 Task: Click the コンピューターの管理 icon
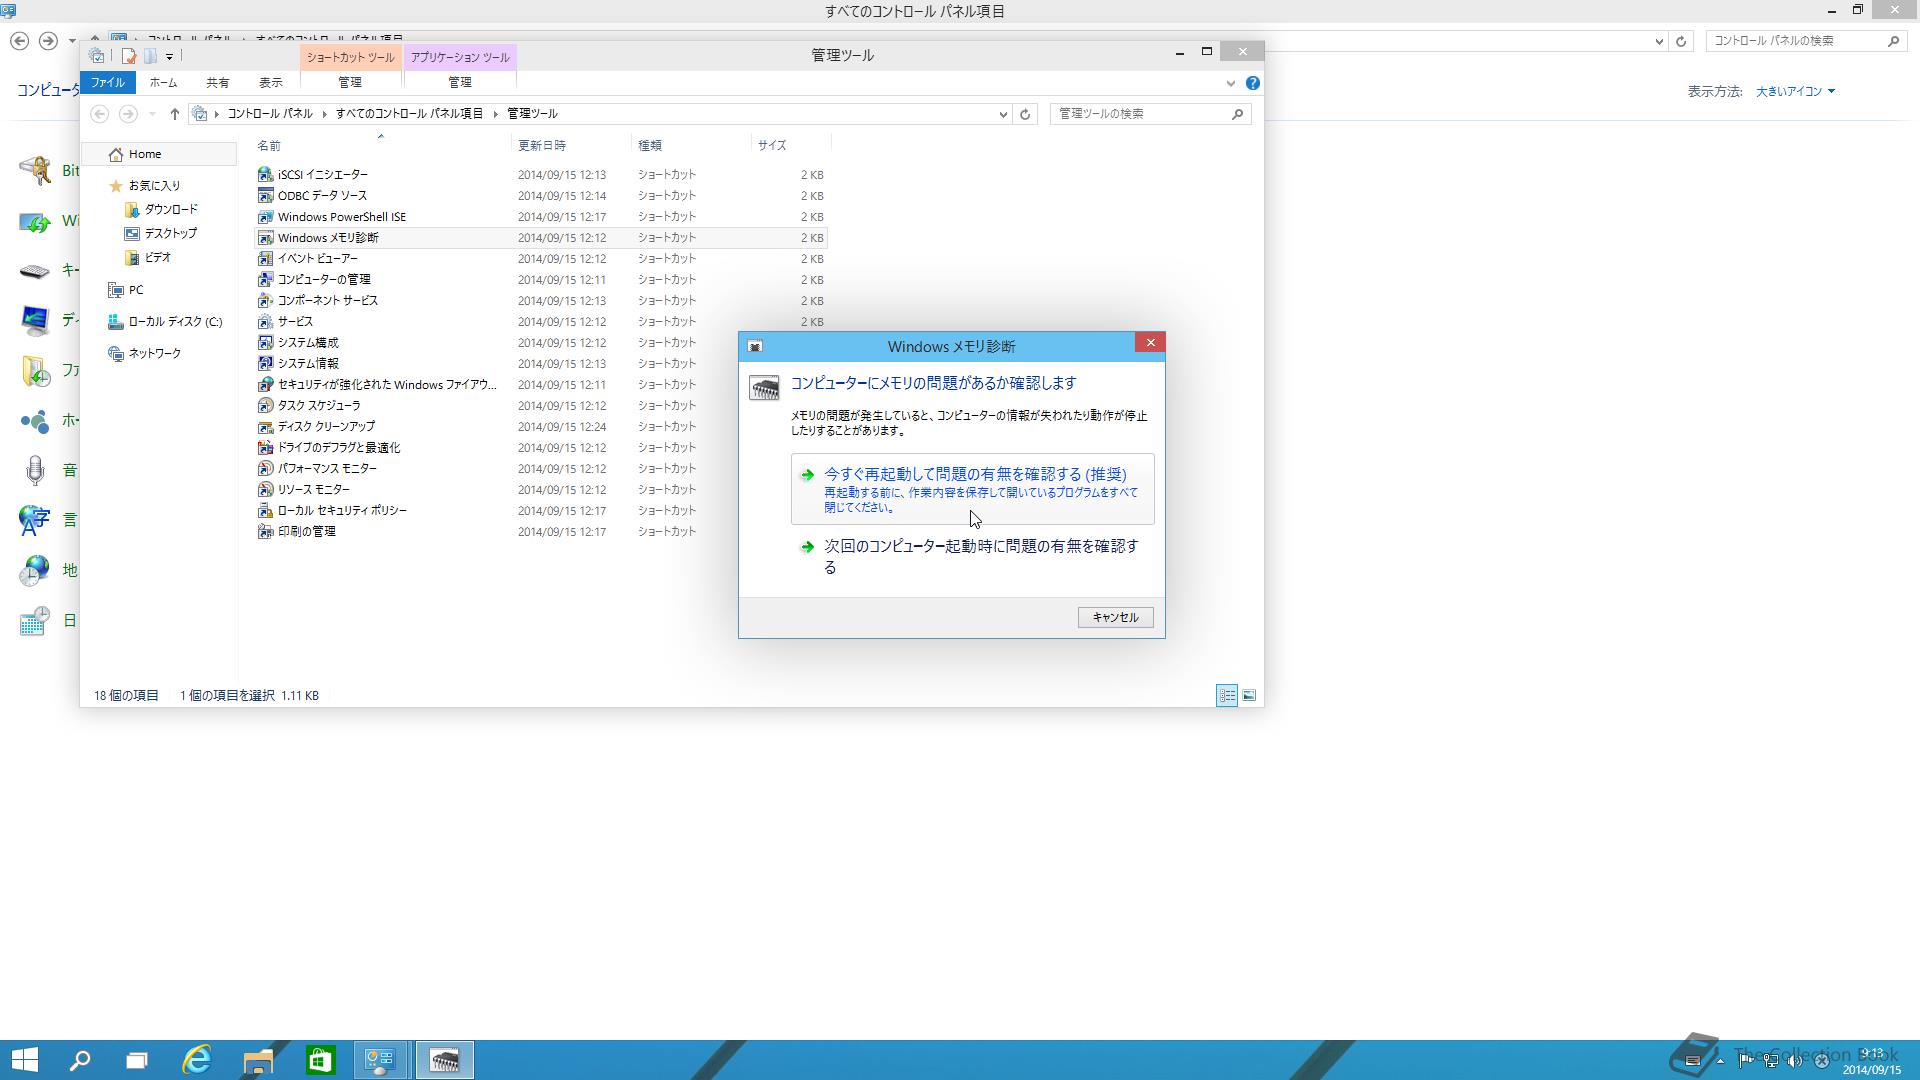click(265, 280)
